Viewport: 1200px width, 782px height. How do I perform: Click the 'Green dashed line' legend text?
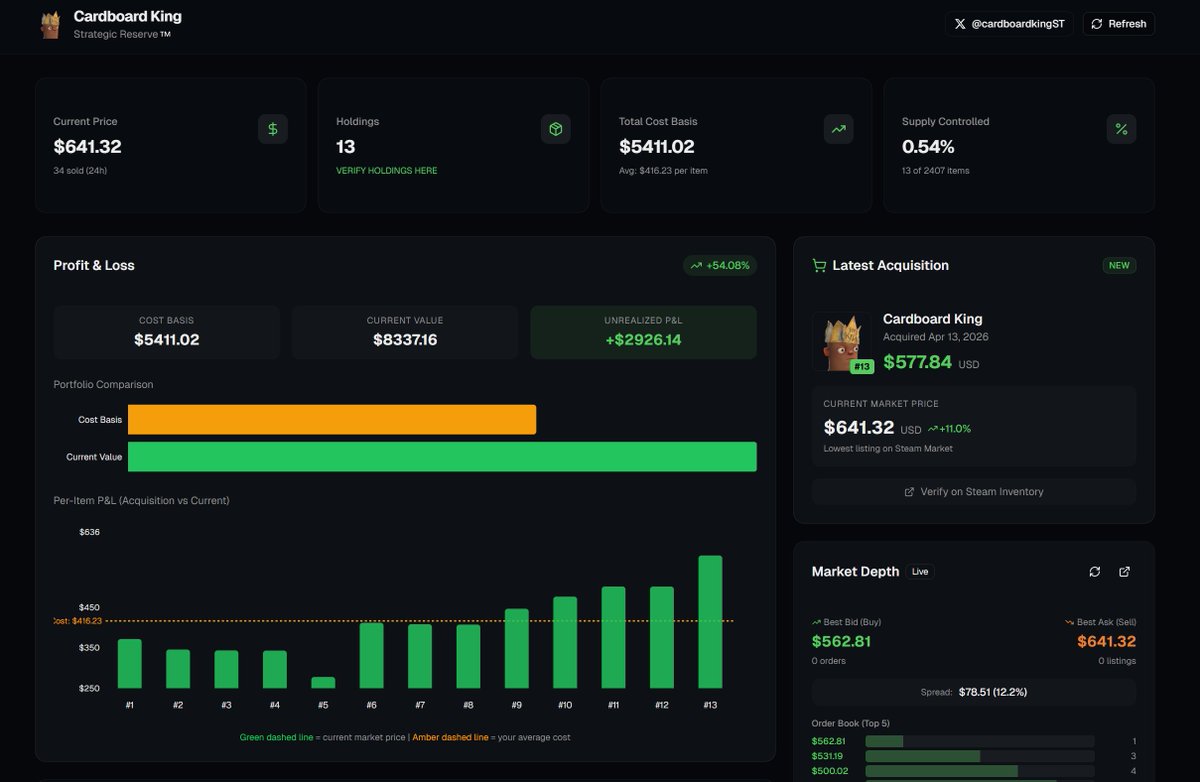[277, 737]
